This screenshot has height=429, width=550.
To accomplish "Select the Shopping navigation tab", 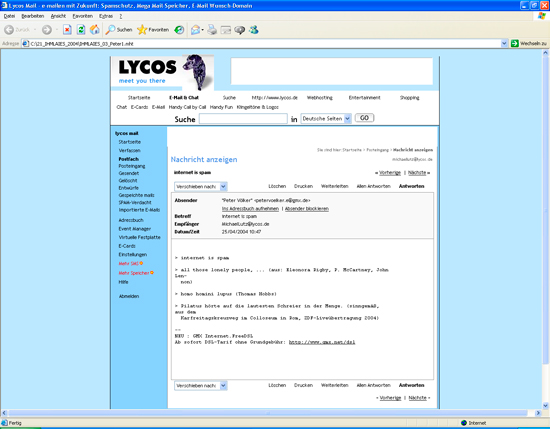I will [409, 98].
